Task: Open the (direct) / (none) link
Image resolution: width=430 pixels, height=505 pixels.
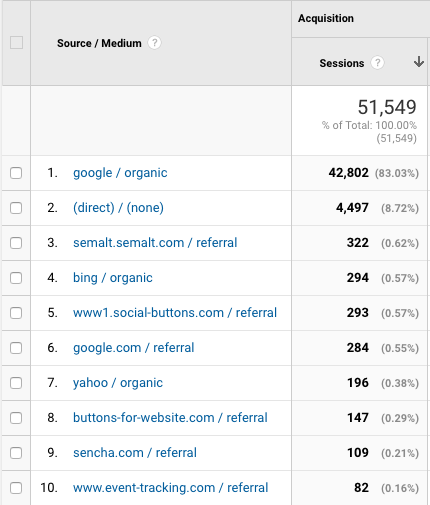Action: 118,208
